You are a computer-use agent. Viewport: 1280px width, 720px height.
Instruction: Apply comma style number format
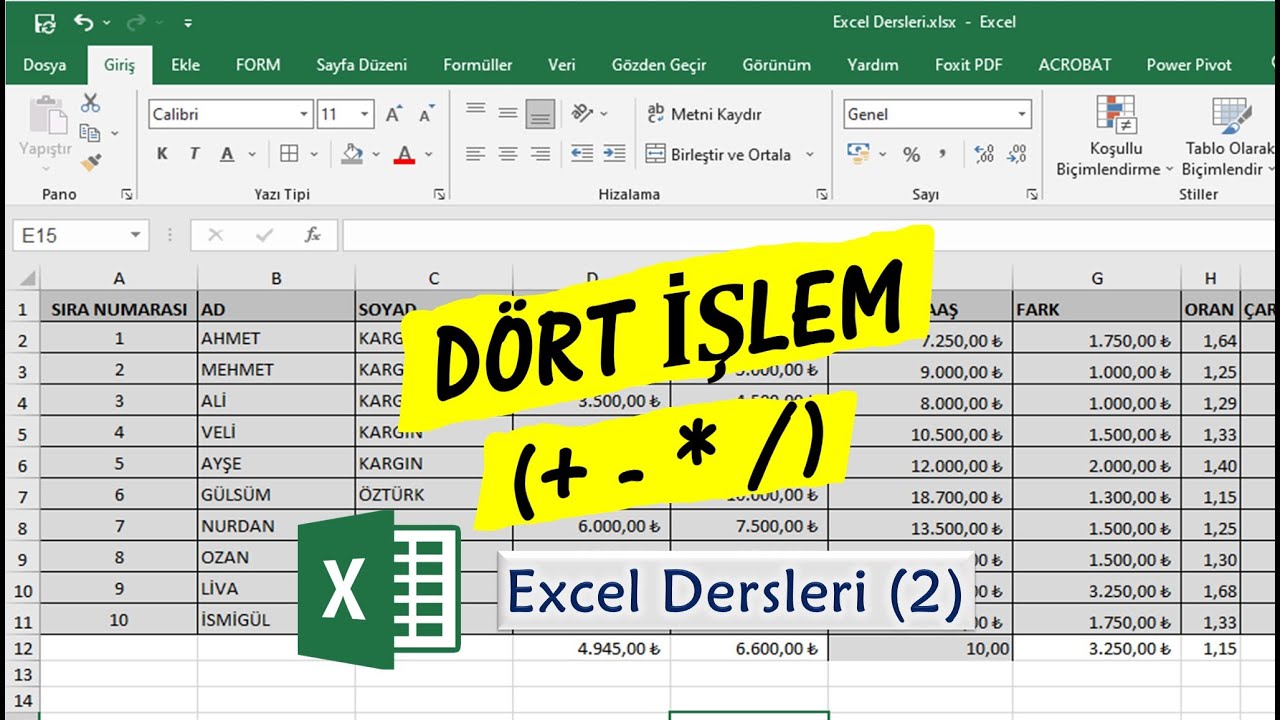pyautogui.click(x=942, y=154)
